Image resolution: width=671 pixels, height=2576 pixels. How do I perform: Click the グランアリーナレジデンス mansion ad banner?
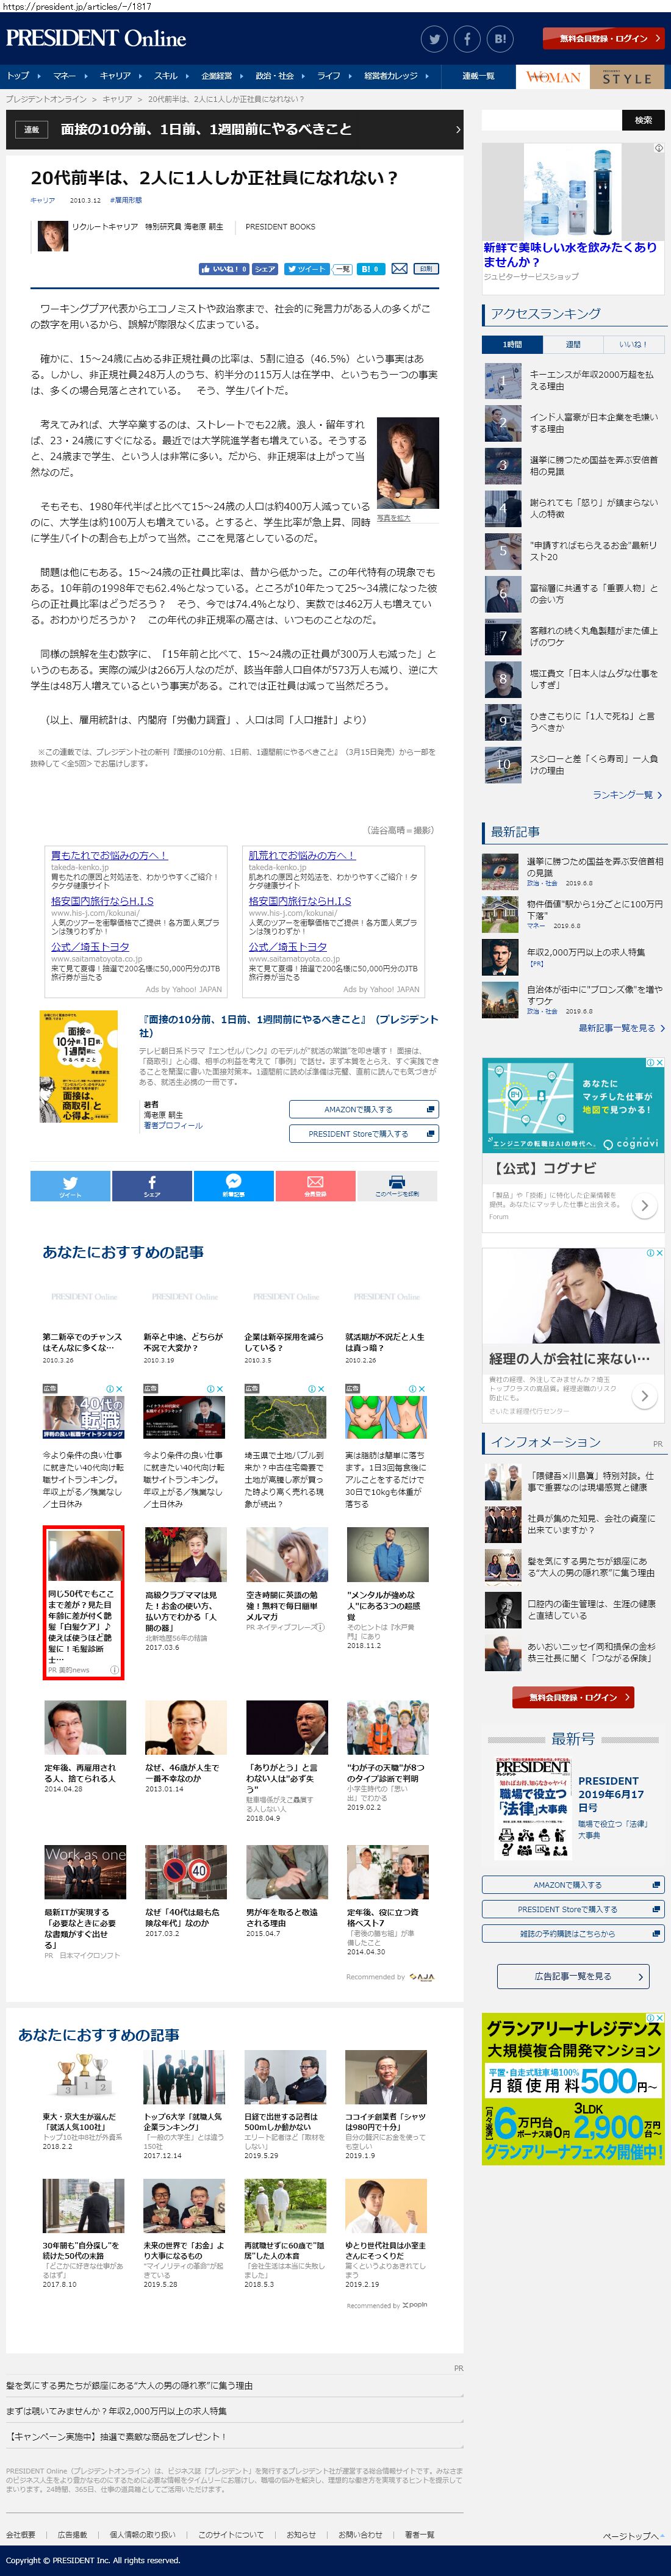tap(573, 2089)
